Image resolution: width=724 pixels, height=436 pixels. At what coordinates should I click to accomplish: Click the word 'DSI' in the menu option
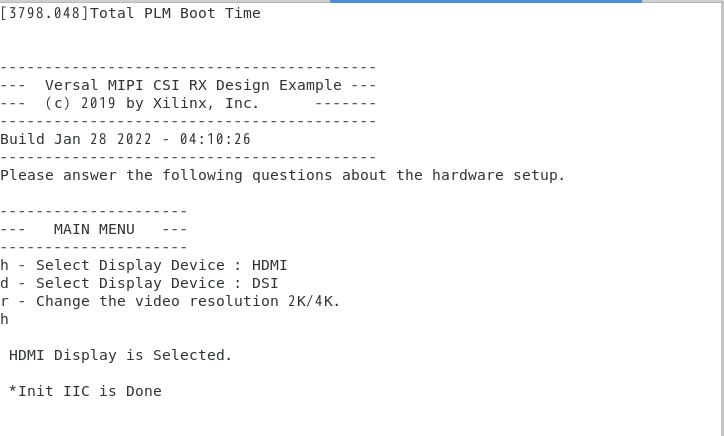265,284
